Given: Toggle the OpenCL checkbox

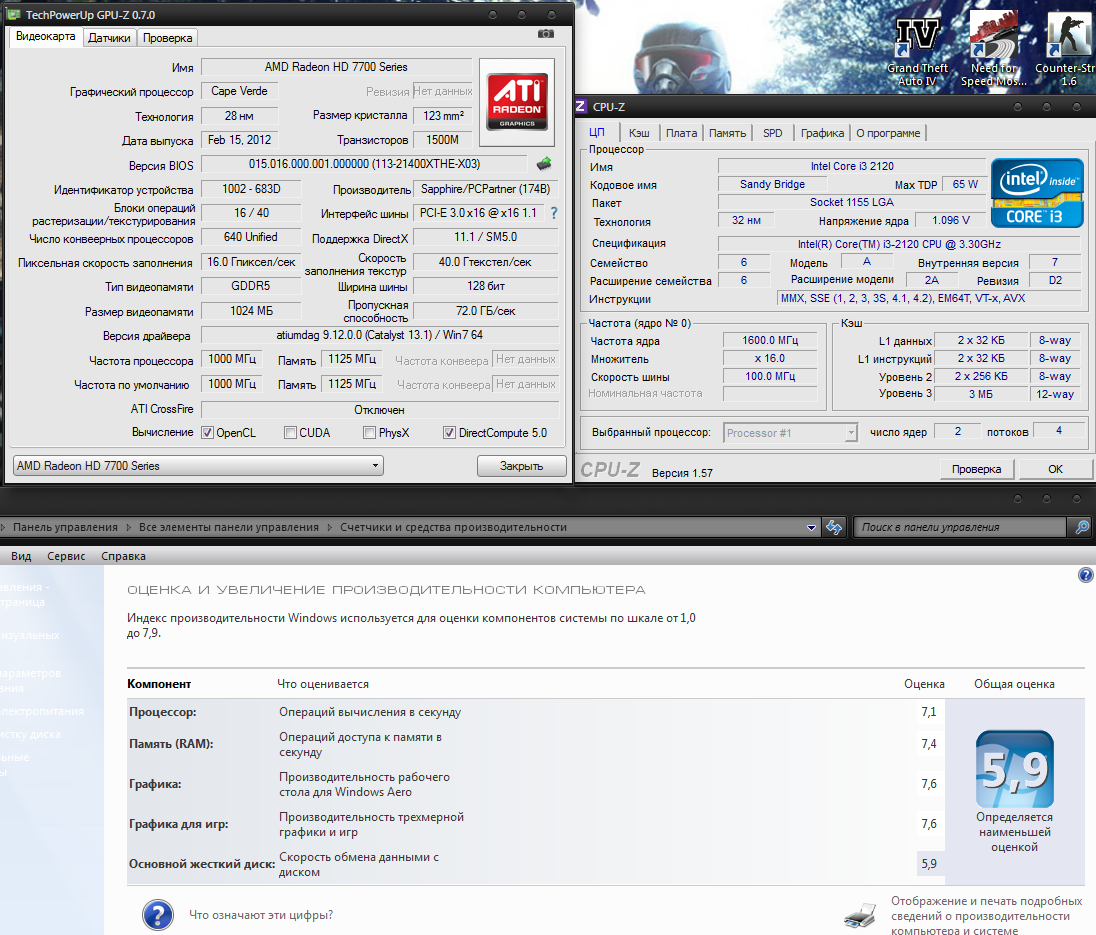Looking at the screenshot, I should (208, 433).
